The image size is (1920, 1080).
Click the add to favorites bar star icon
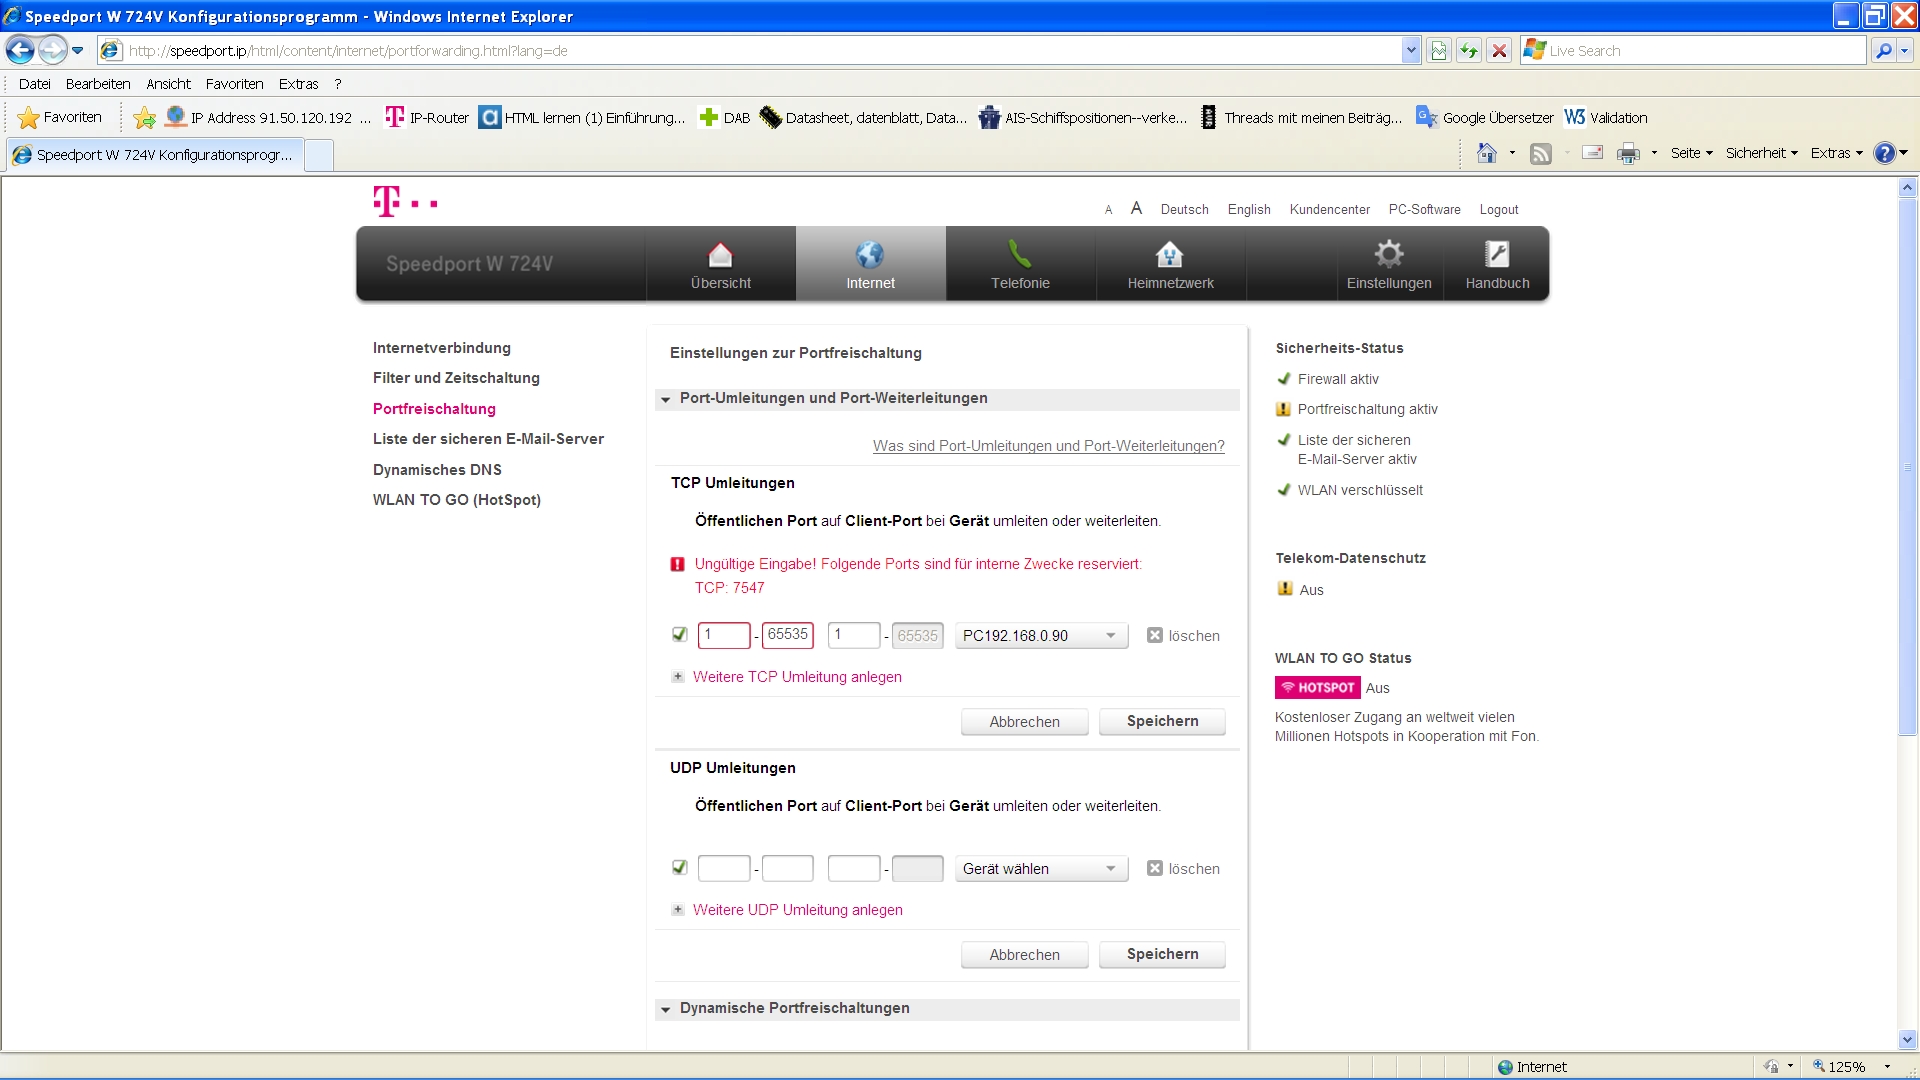tap(145, 118)
